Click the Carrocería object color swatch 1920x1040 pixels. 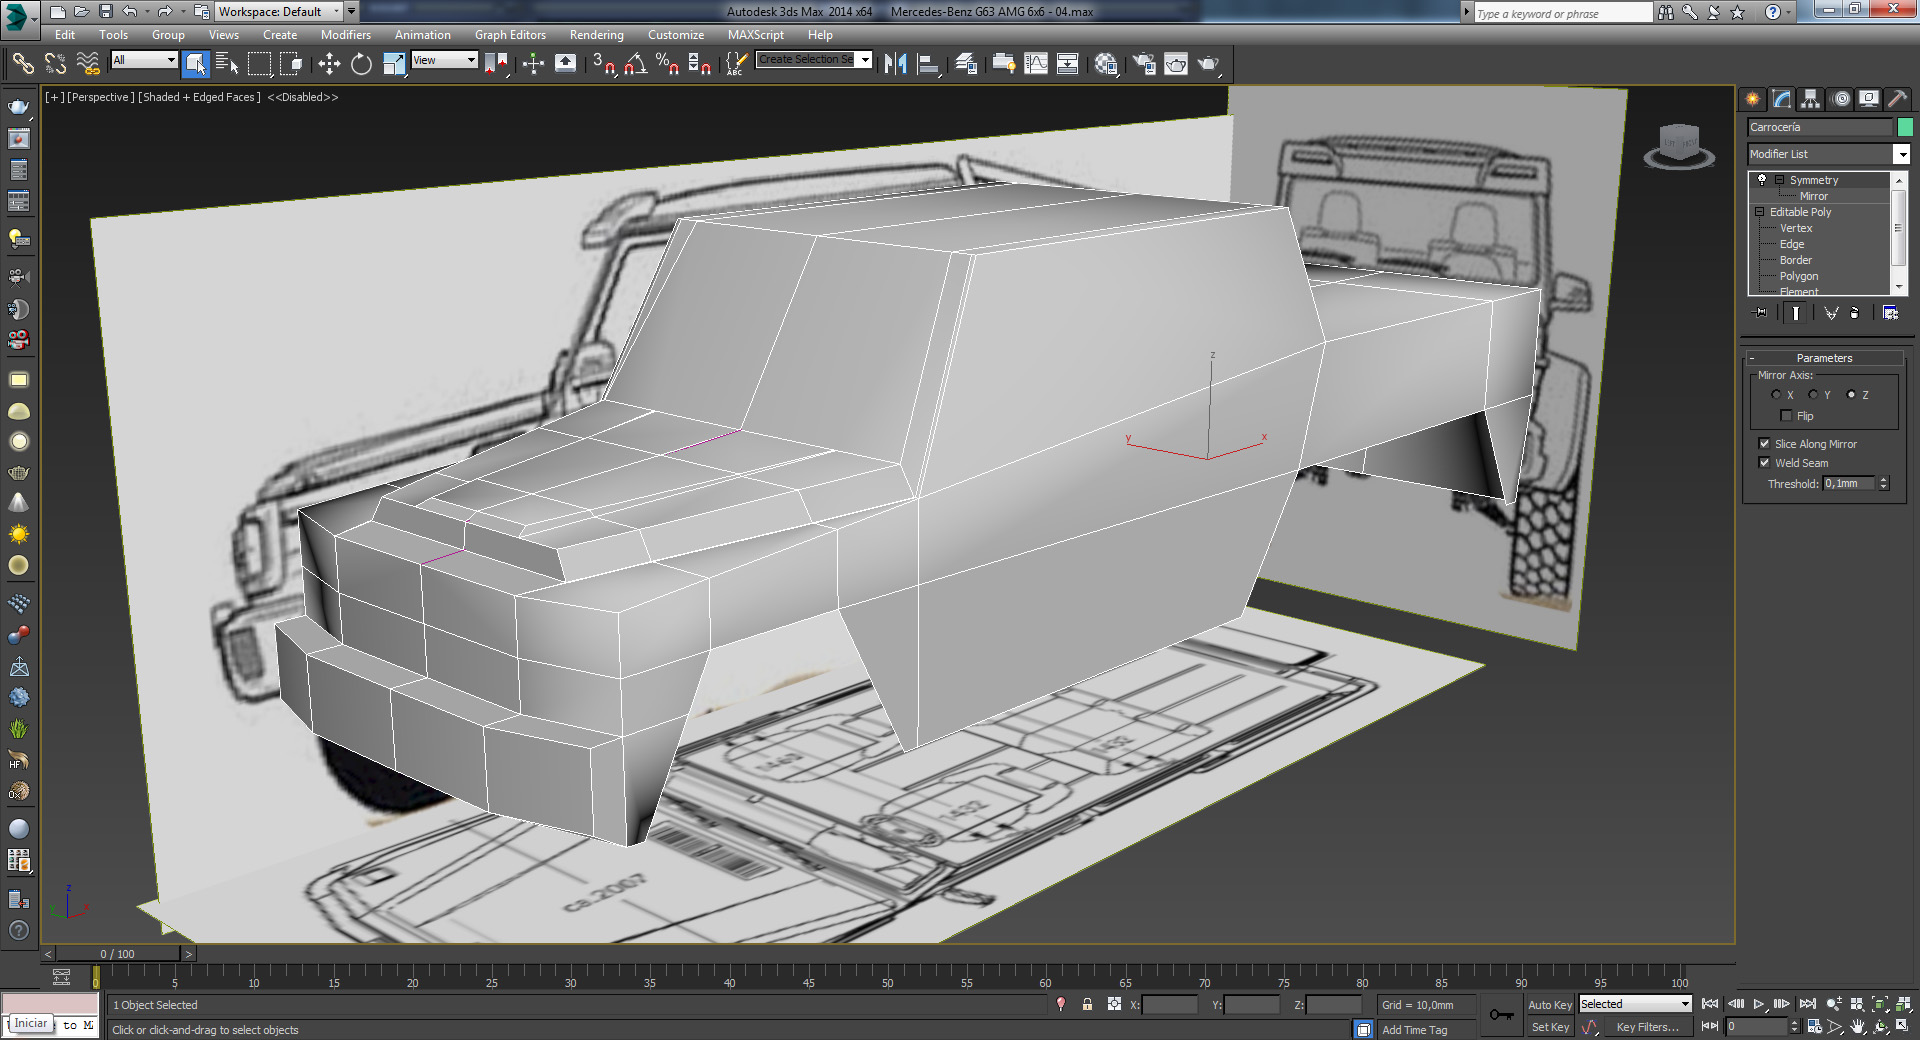pos(1905,127)
